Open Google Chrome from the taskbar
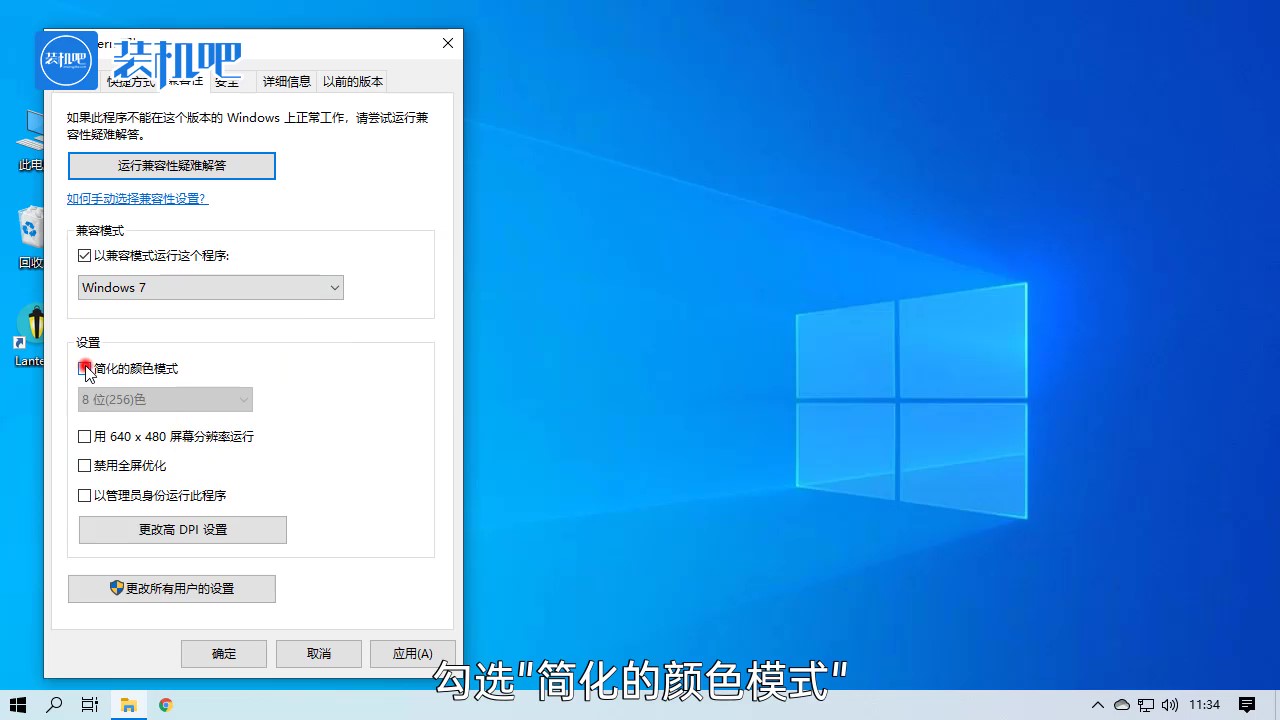Image resolution: width=1280 pixels, height=720 pixels. click(165, 705)
